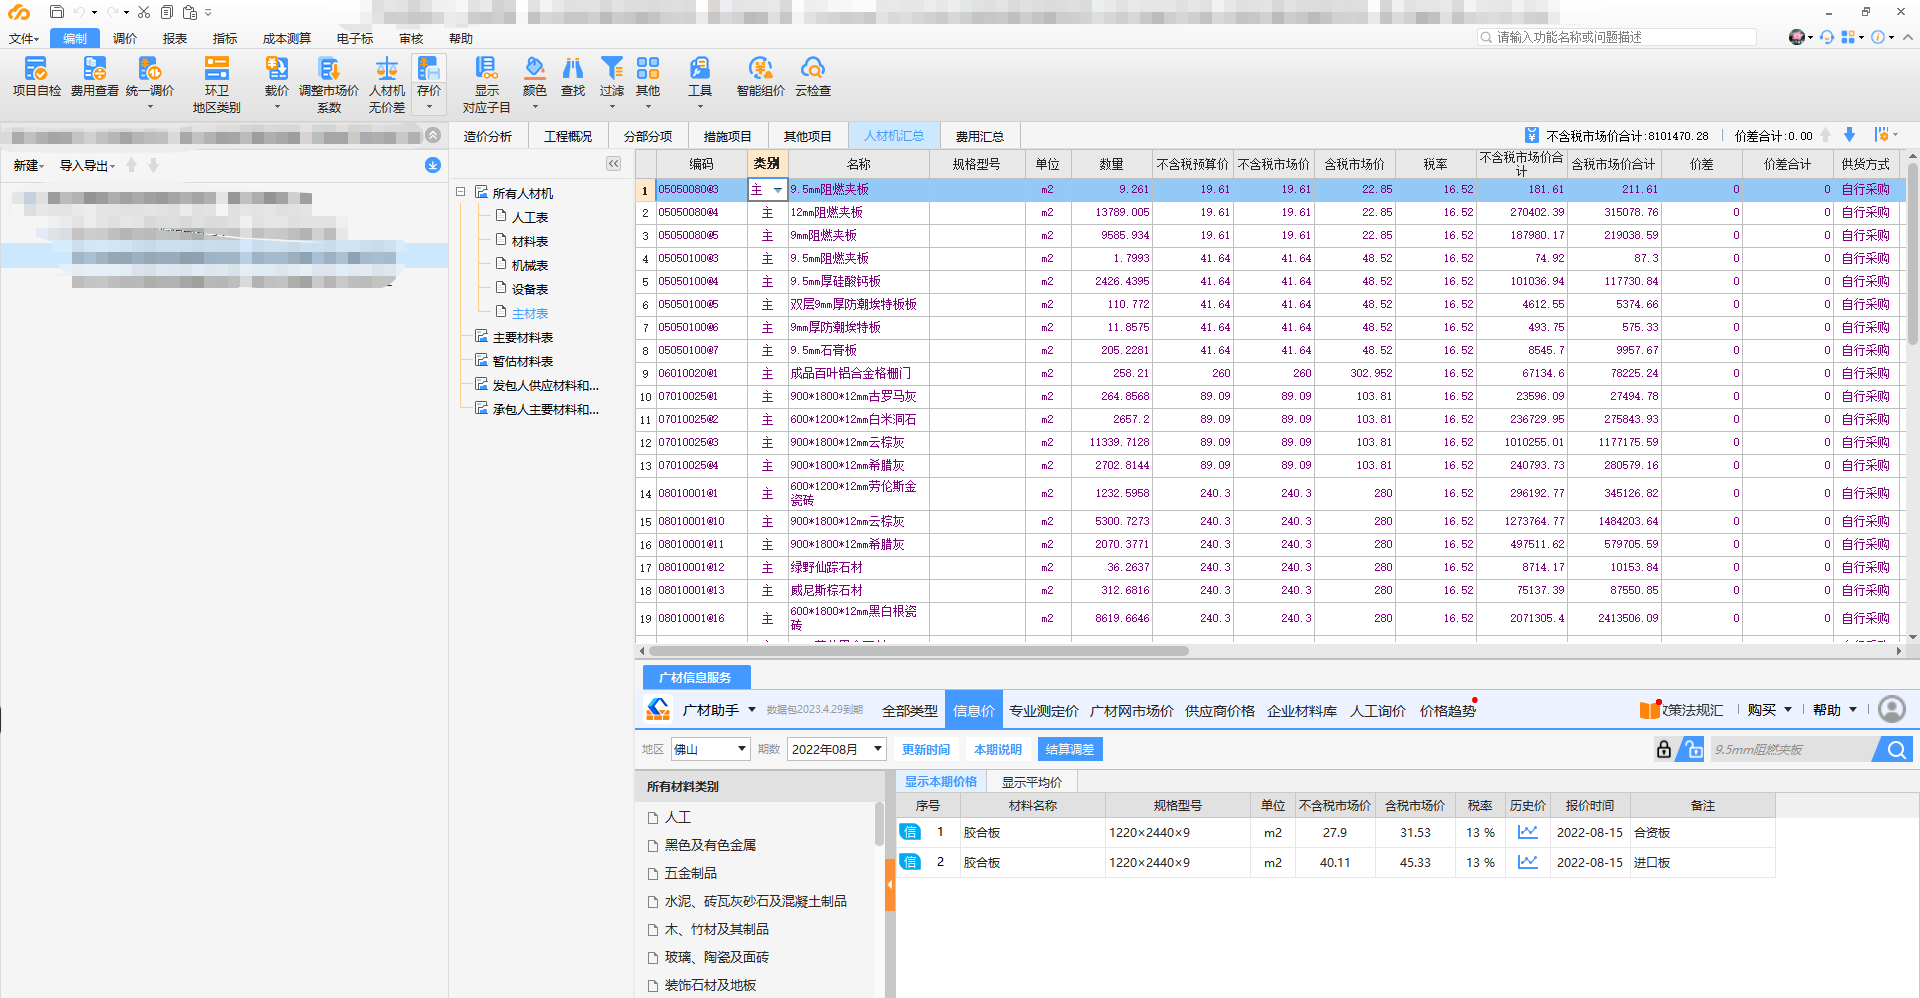Viewport: 1920px width, 998px height.
Task: Click the 更新时间 button
Action: tap(926, 749)
